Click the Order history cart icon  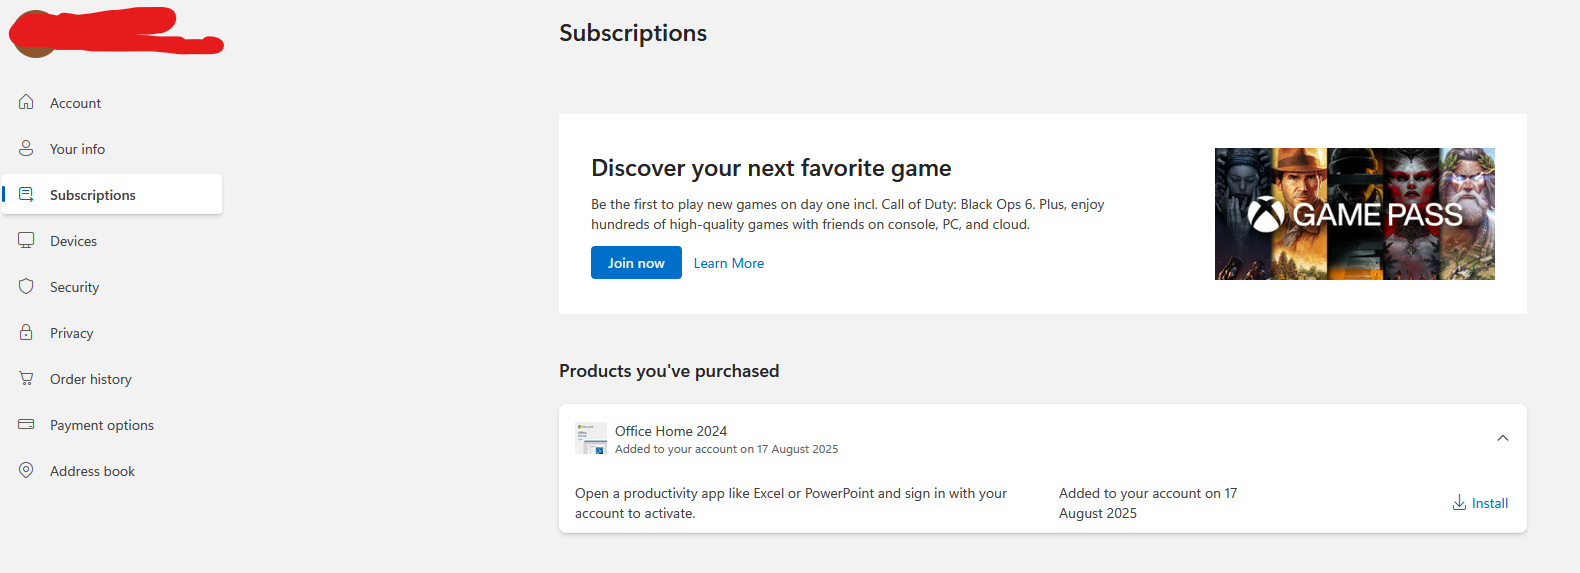click(x=26, y=378)
